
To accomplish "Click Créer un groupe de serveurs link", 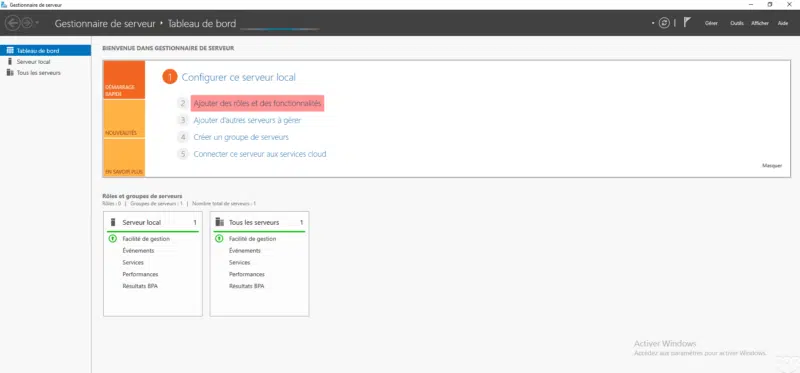I will tap(241, 137).
